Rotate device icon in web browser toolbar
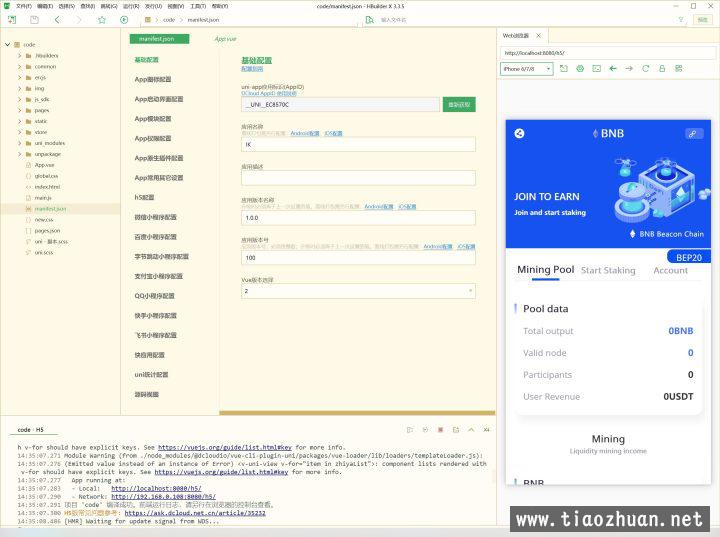720x537 pixels. (x=564, y=68)
